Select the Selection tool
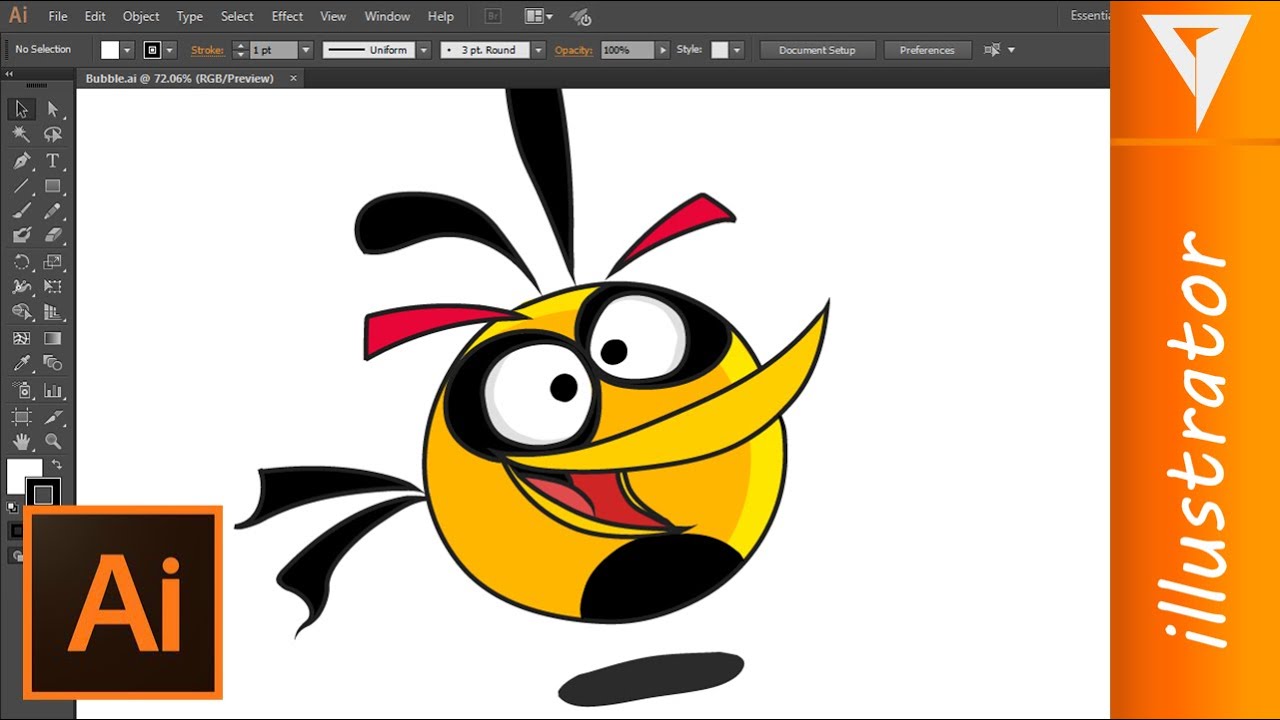This screenshot has height=720, width=1280. point(20,110)
